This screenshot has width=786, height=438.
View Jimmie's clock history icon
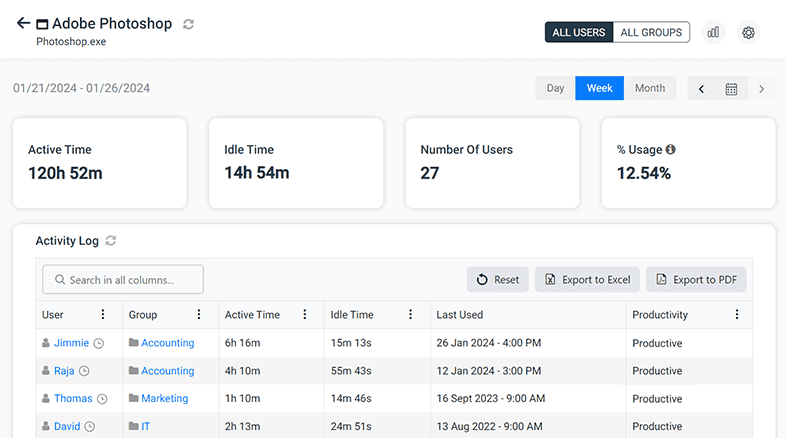pos(98,343)
